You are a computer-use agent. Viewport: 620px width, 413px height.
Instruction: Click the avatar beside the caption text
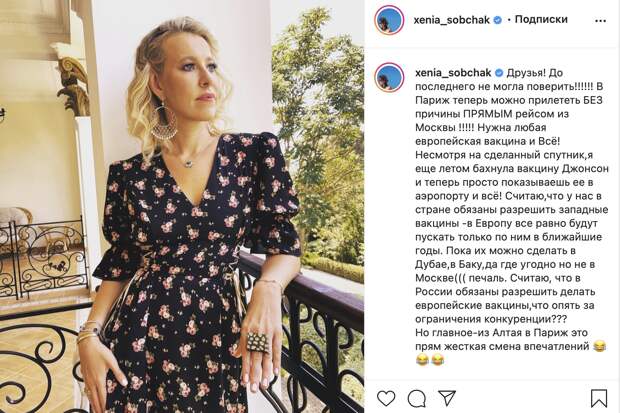click(x=389, y=77)
